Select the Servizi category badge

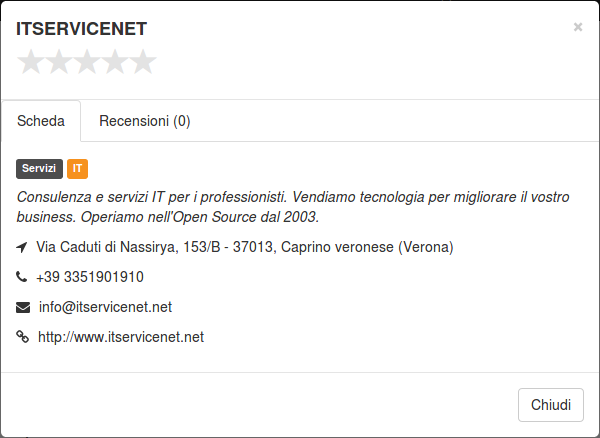click(x=39, y=169)
